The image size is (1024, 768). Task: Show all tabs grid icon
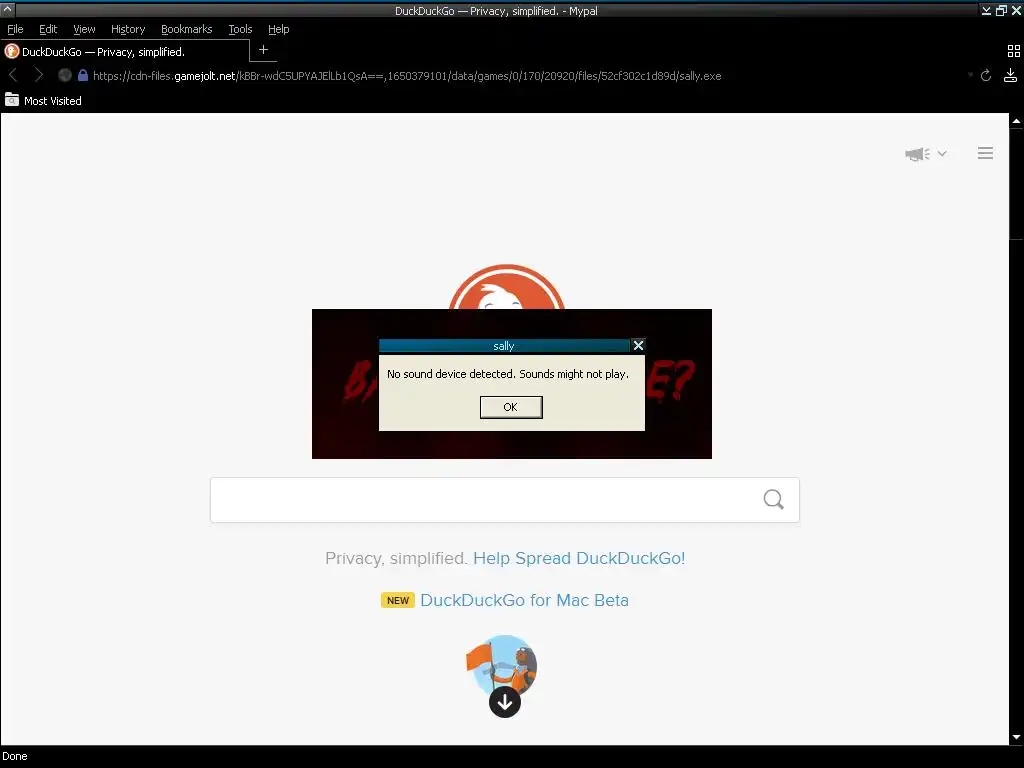tap(1014, 52)
